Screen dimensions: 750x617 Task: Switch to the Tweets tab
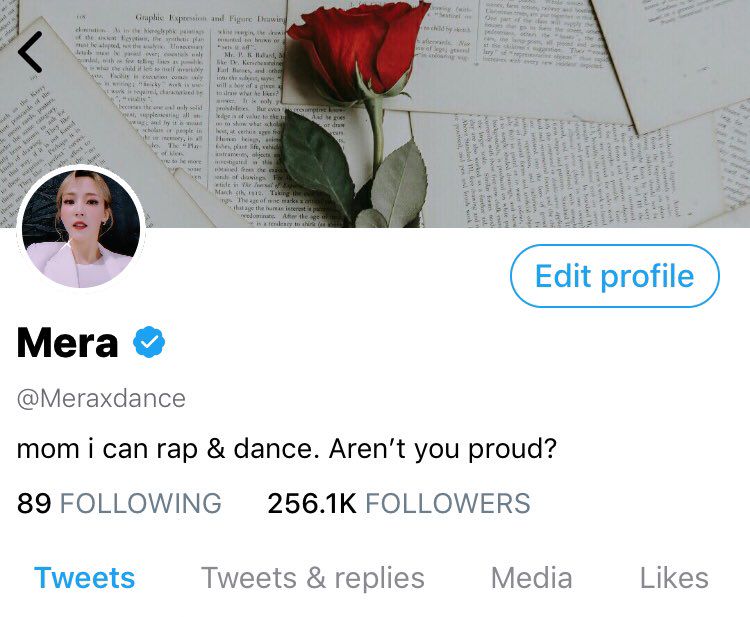84,578
